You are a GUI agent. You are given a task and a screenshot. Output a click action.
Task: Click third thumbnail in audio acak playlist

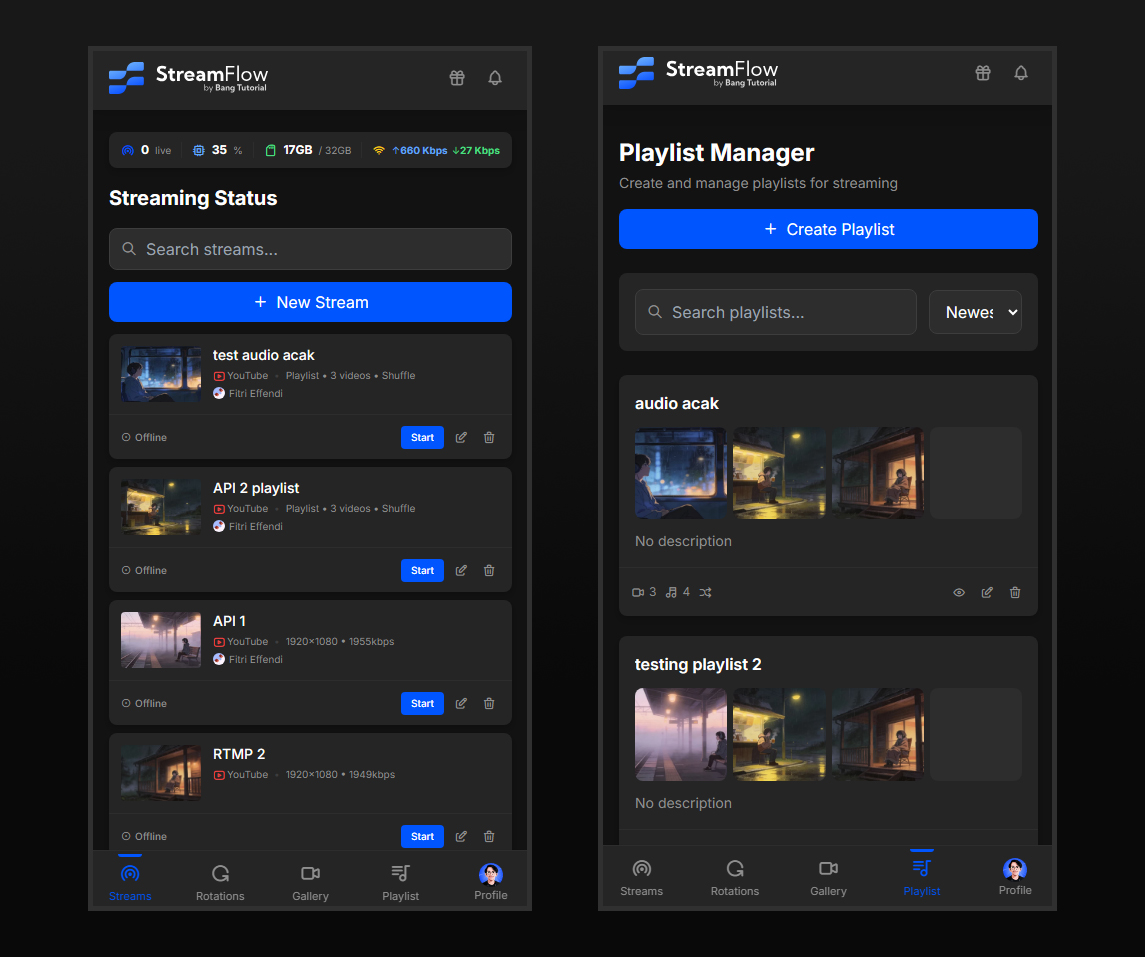[x=878, y=473]
